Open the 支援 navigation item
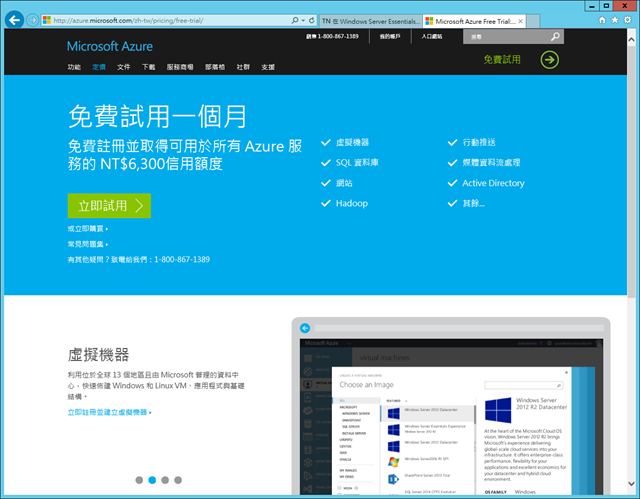This screenshot has width=640, height=499. pos(268,67)
